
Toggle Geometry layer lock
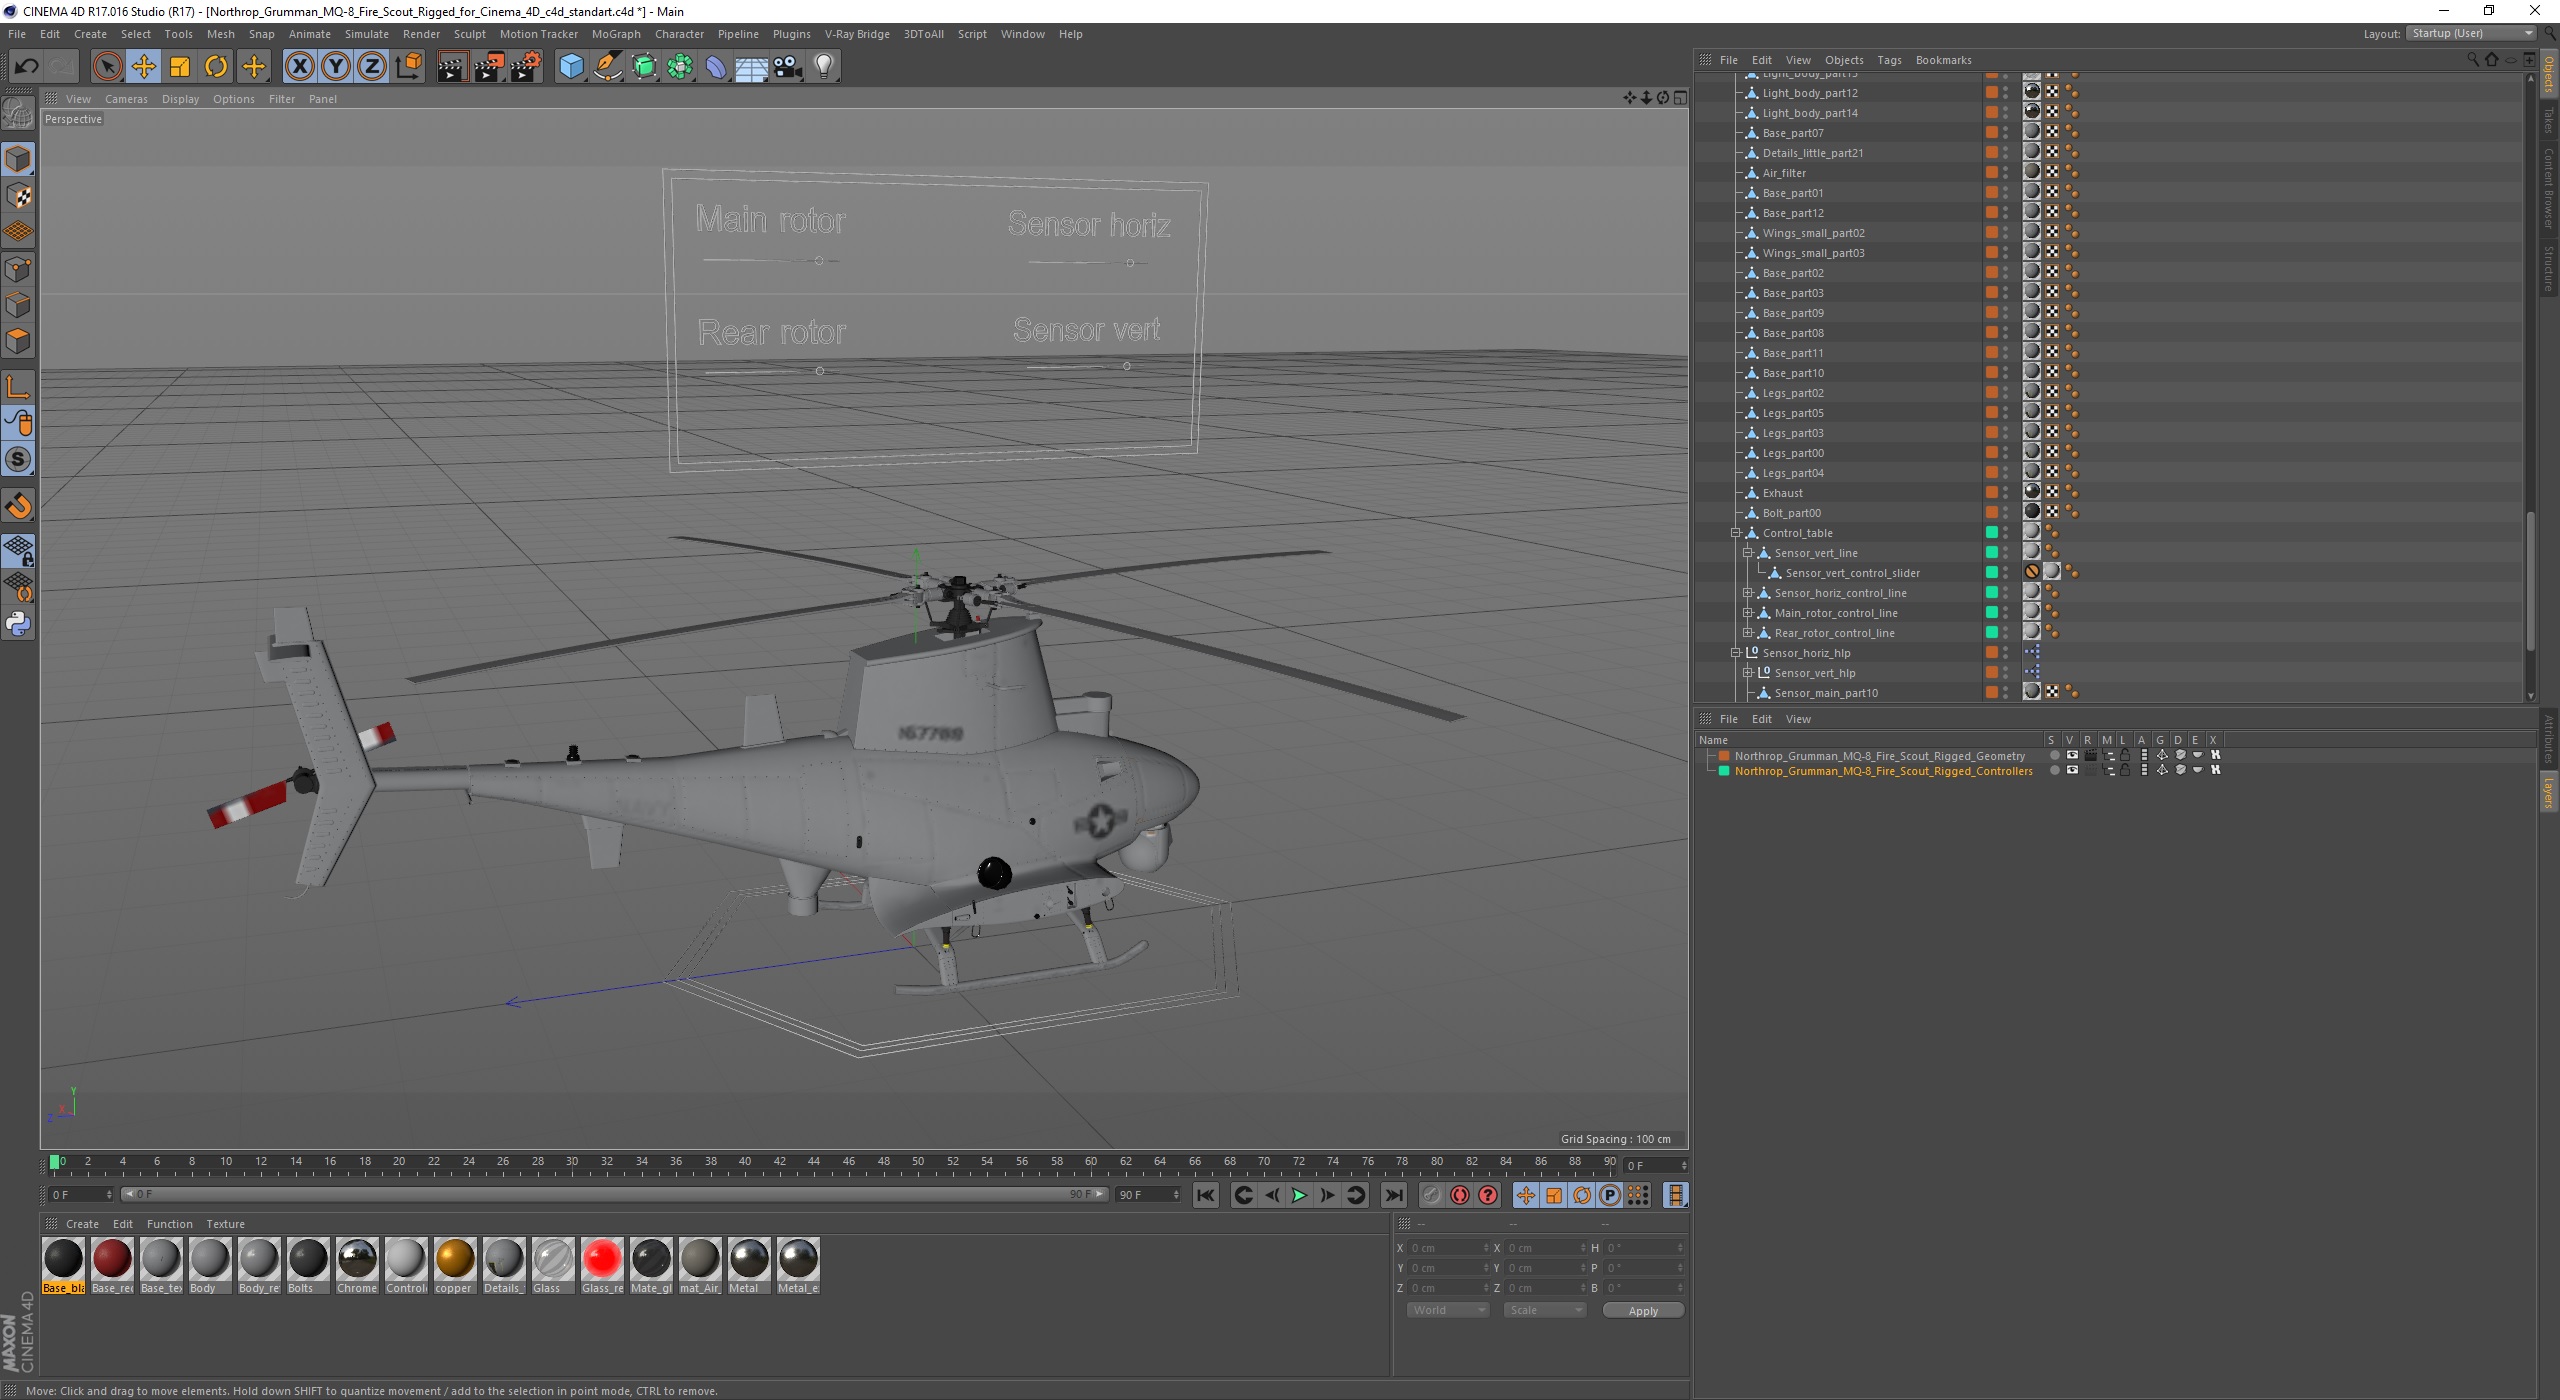pyautogui.click(x=2125, y=756)
